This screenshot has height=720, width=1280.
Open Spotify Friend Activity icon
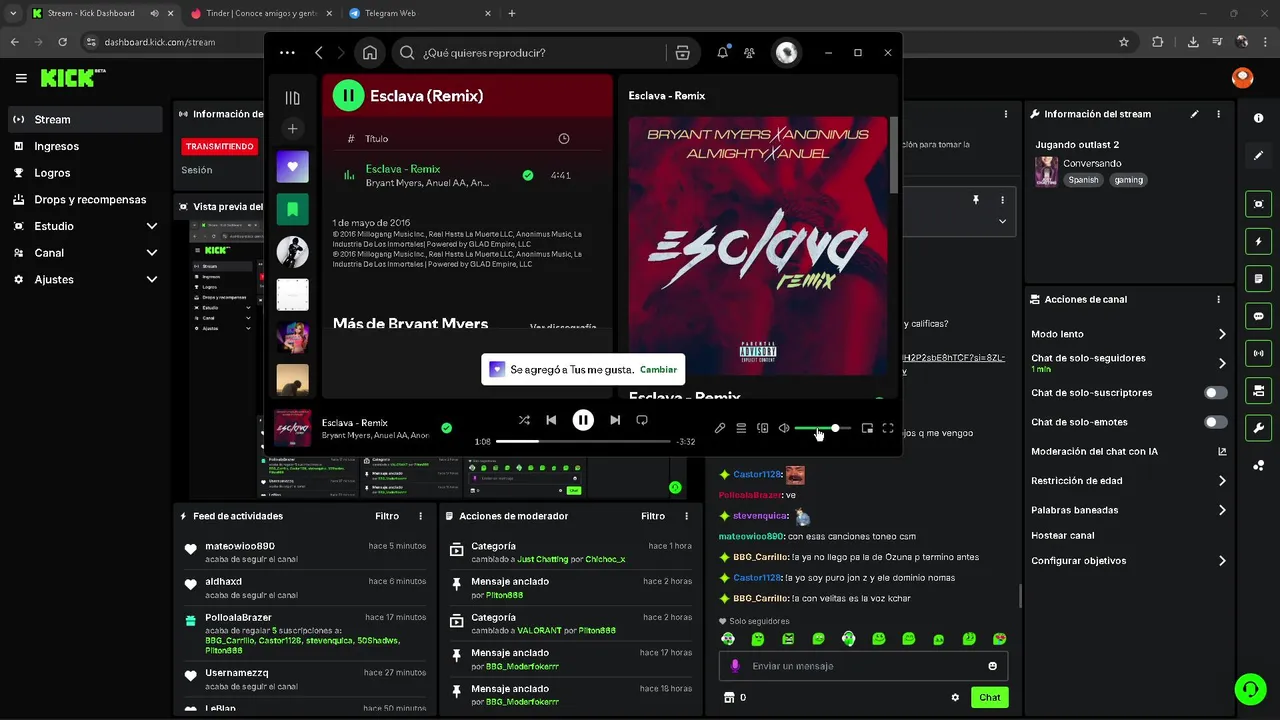(750, 53)
